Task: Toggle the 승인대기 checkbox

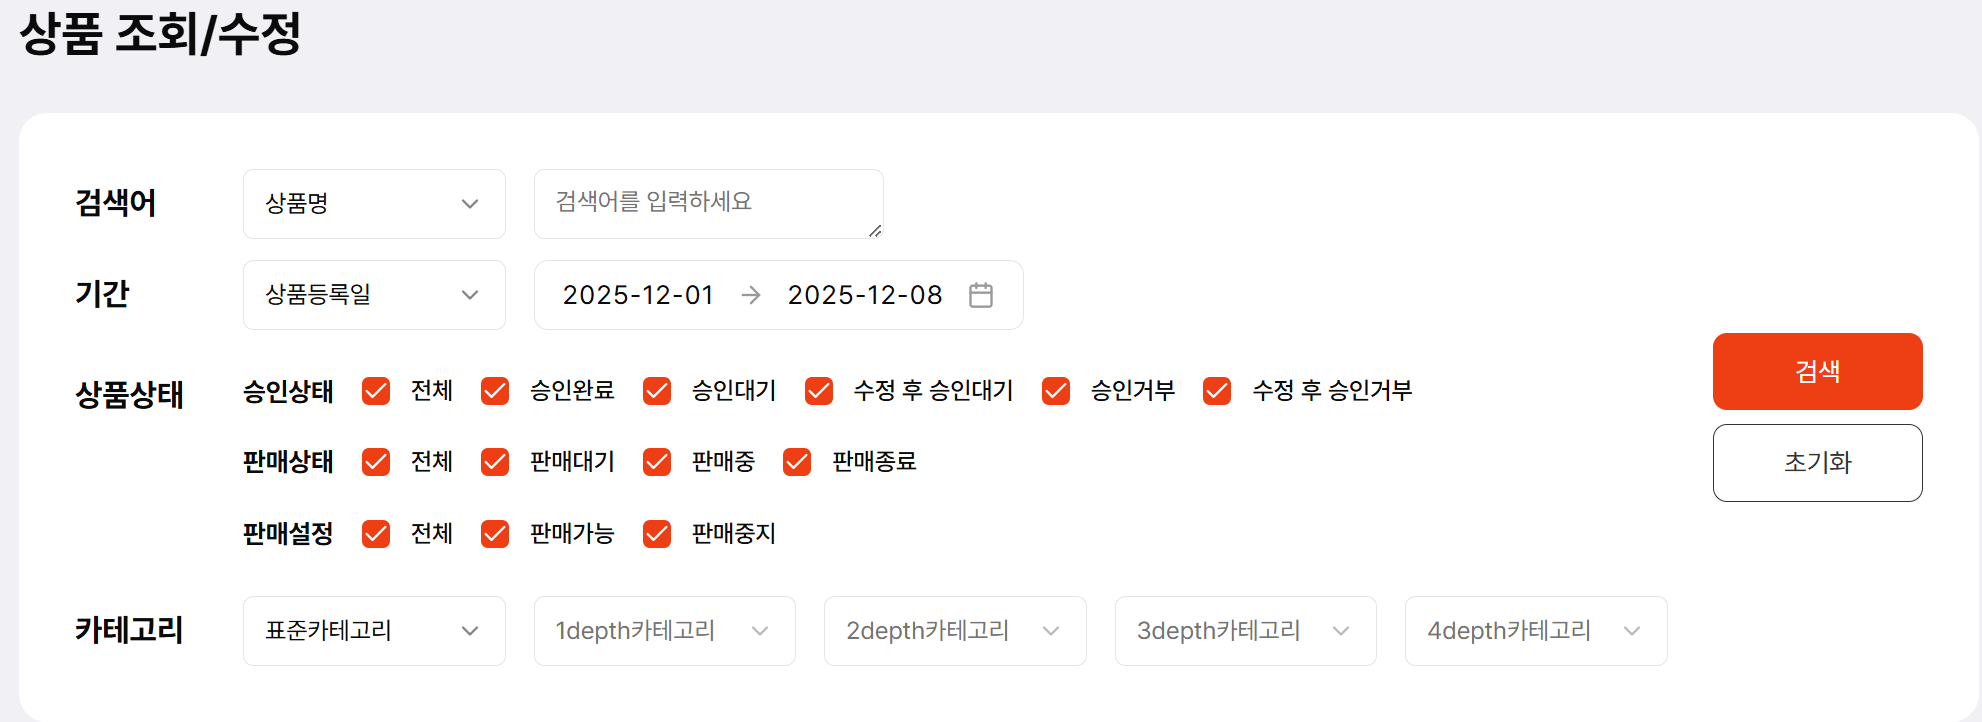Action: (657, 391)
